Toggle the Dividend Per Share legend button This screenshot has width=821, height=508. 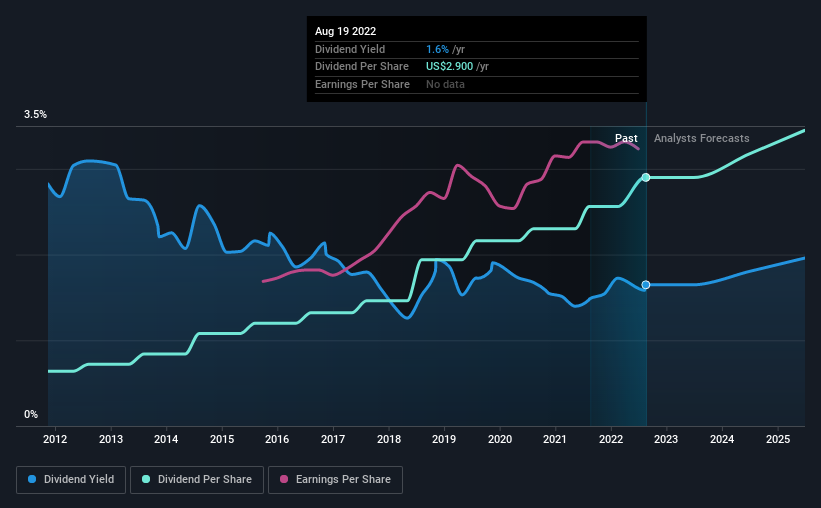197,480
